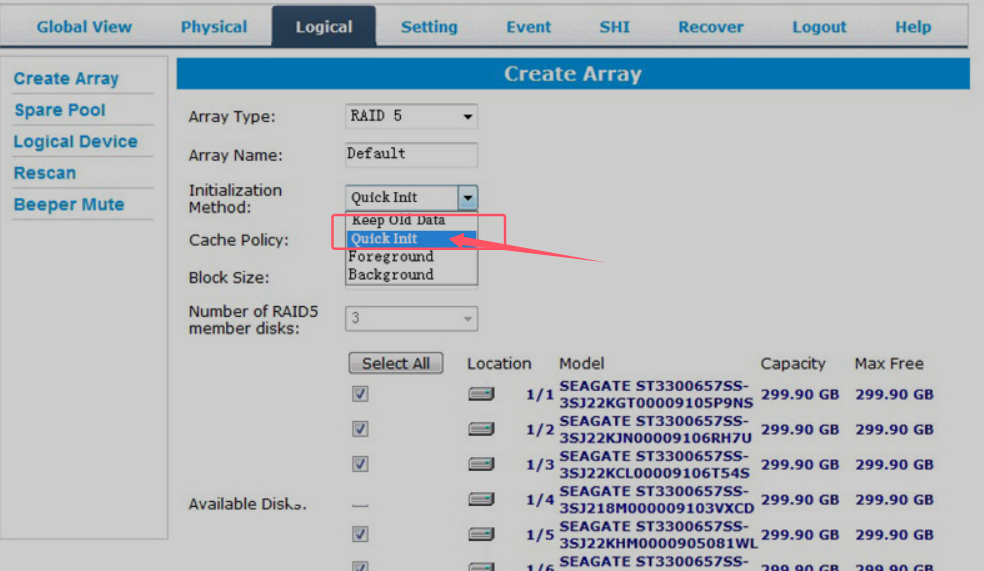Click the disk icon for location 1/2
Viewport: 984px width, 571px height.
(481, 429)
